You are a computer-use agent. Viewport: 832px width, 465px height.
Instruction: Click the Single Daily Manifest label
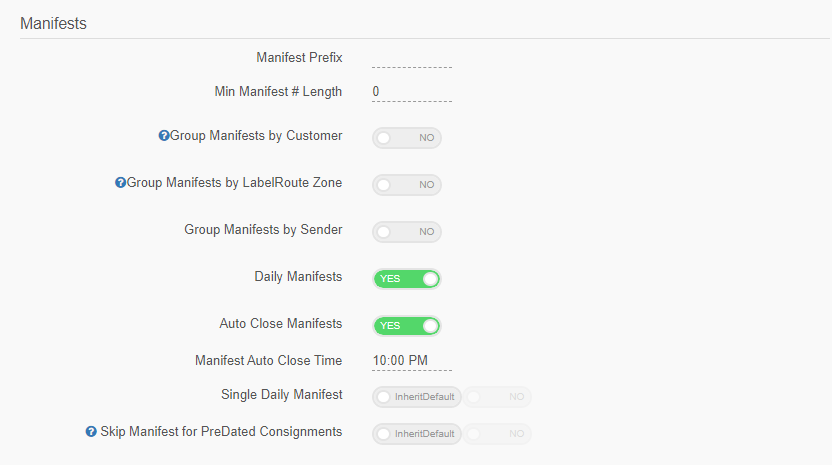282,395
